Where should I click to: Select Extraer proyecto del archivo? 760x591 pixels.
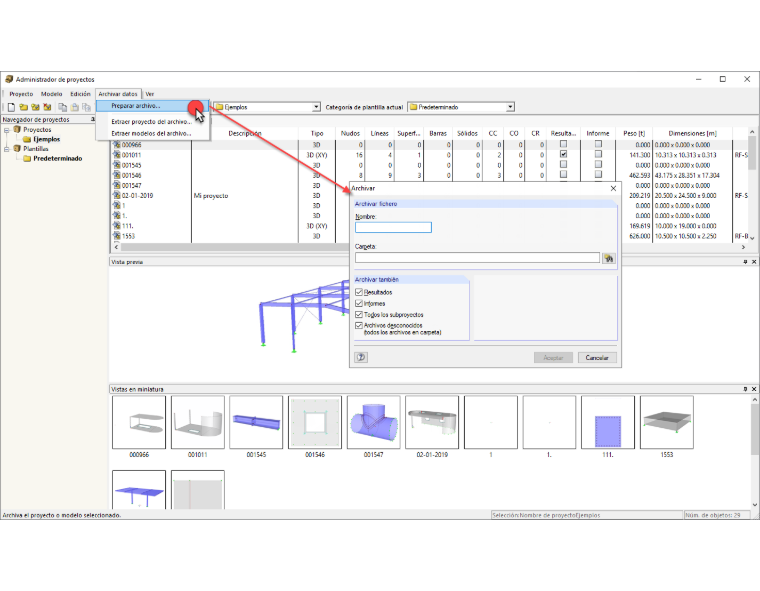pos(153,122)
